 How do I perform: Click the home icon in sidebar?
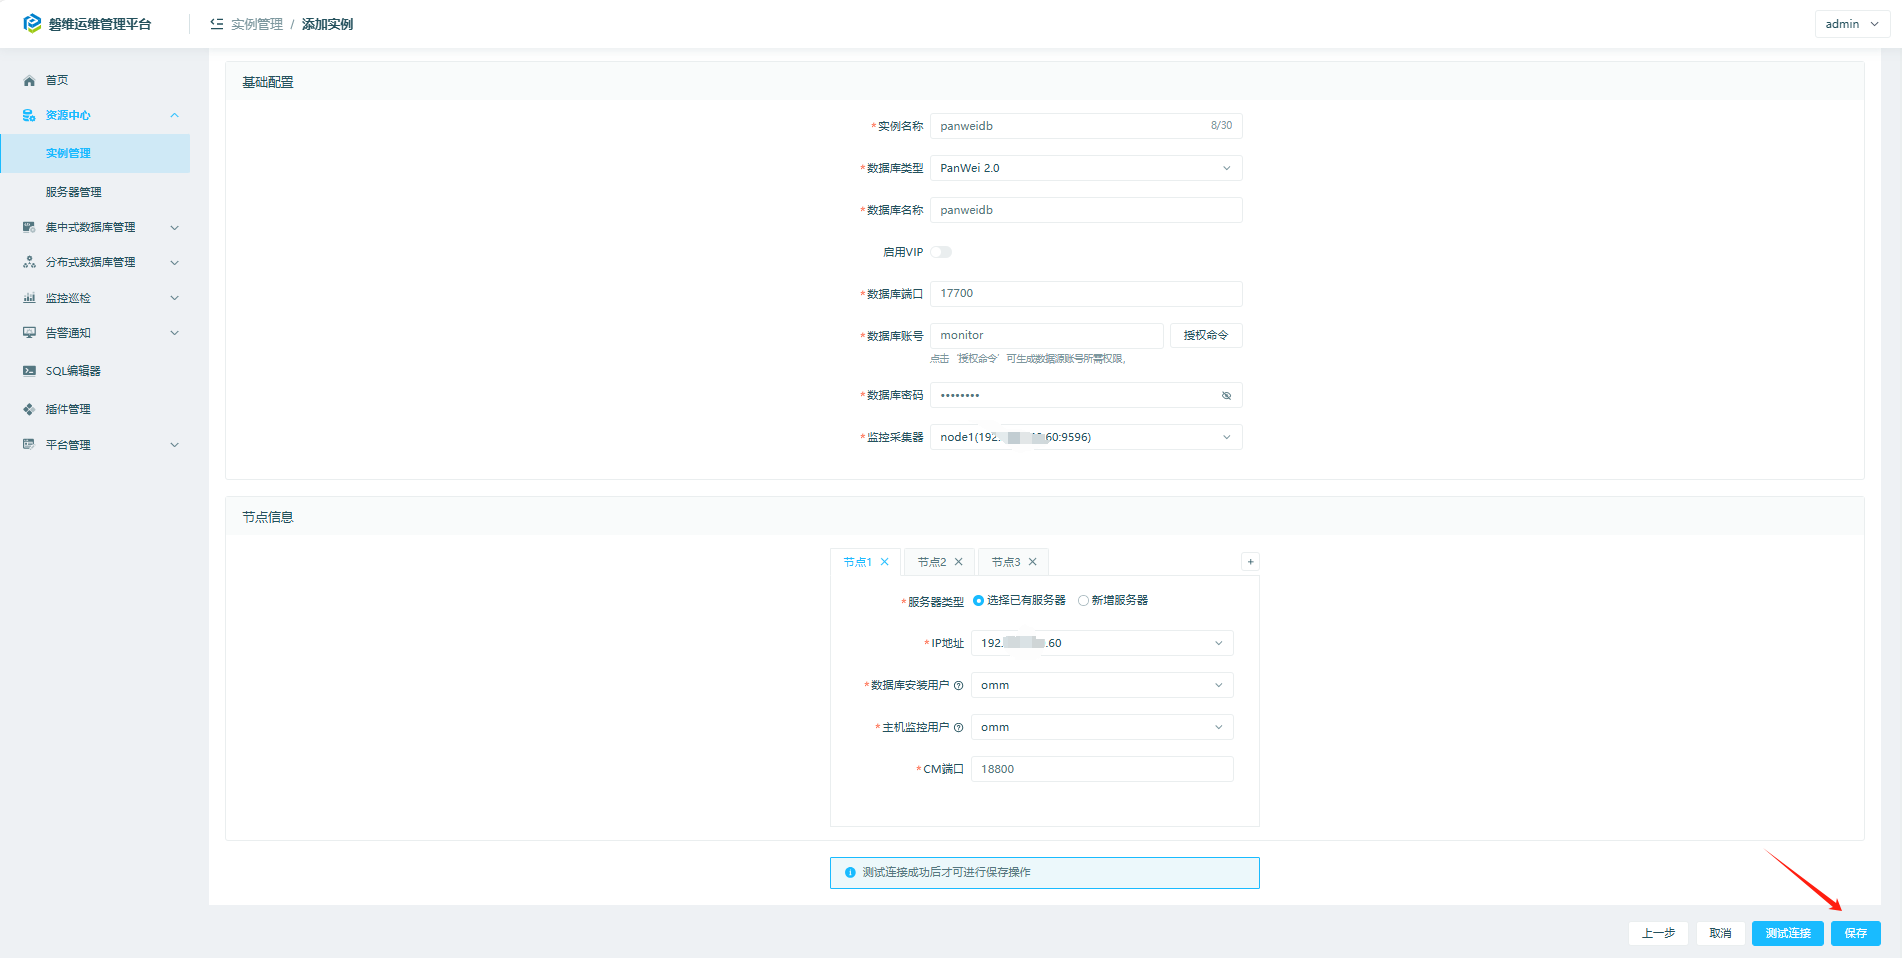(x=29, y=80)
